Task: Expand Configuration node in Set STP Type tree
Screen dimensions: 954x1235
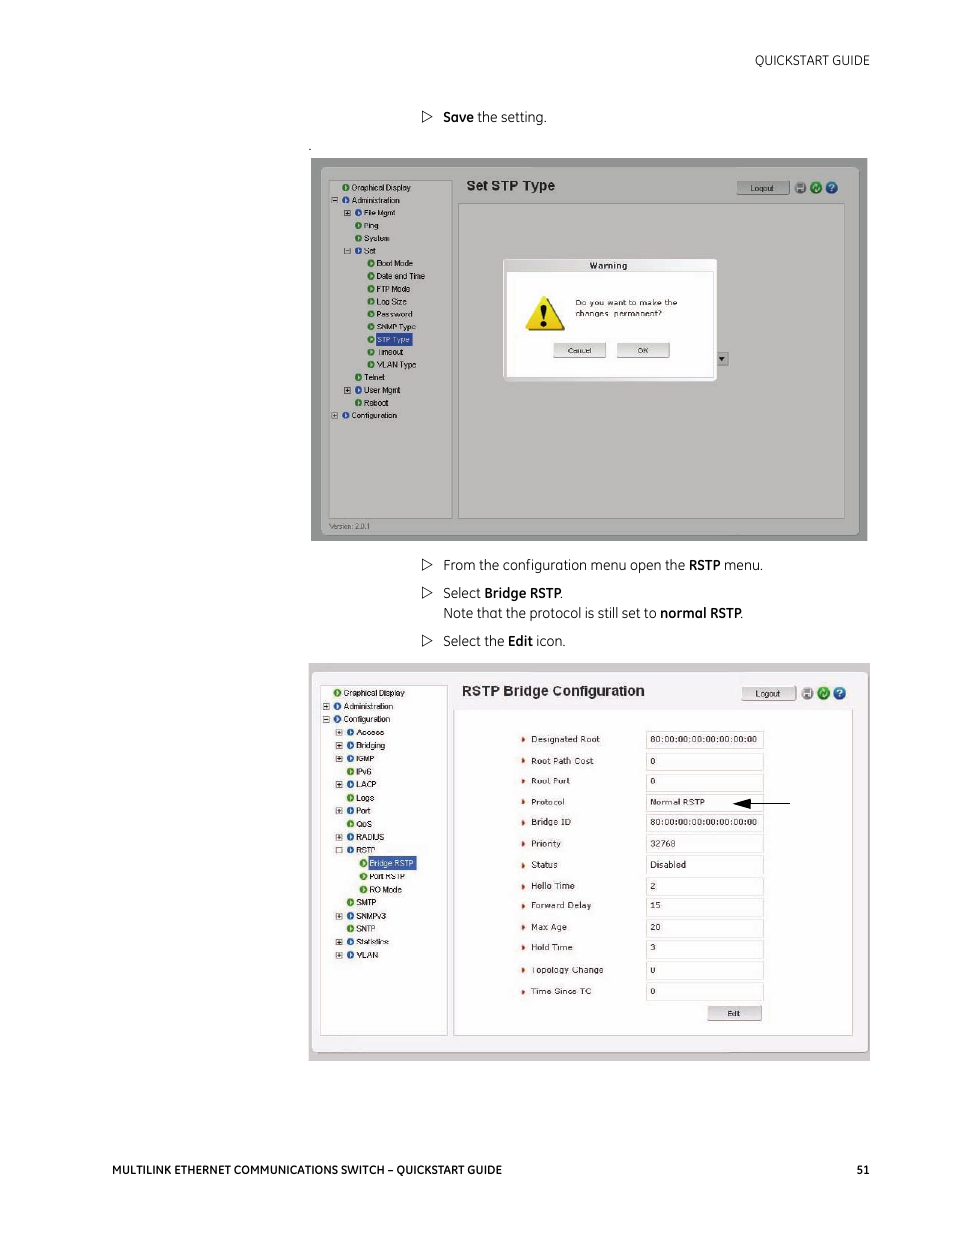Action: click(x=335, y=416)
